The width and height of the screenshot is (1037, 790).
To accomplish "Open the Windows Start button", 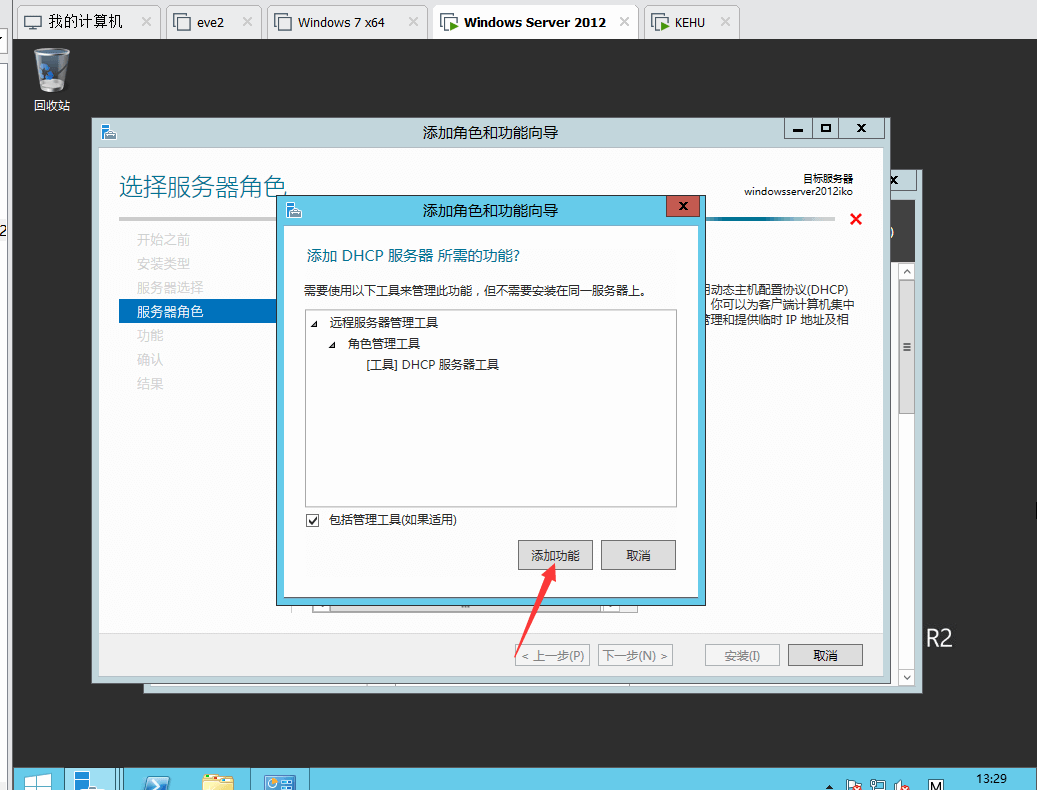I will coord(38,780).
